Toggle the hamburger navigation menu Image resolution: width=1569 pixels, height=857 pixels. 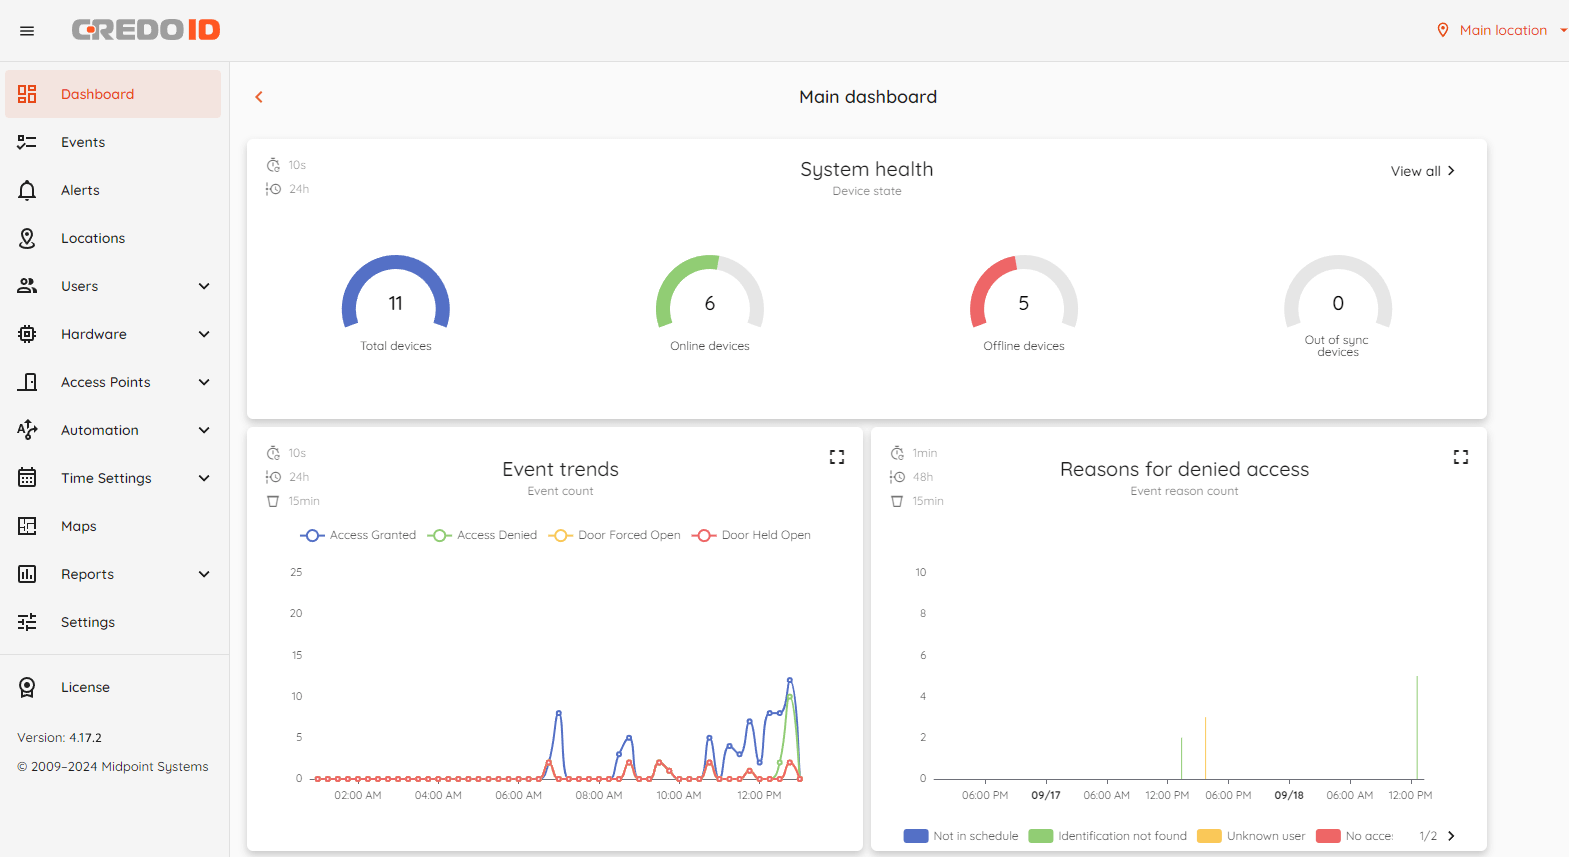[x=27, y=31]
